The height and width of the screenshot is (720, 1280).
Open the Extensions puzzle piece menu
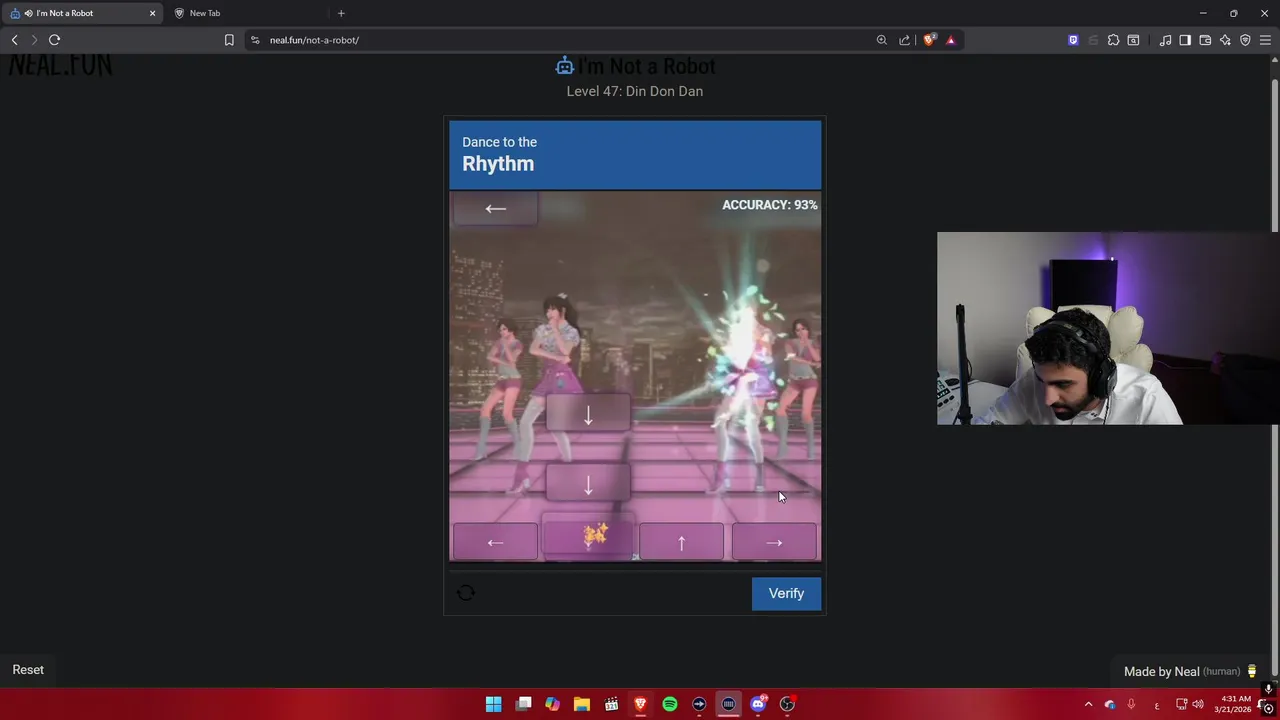coord(1113,40)
